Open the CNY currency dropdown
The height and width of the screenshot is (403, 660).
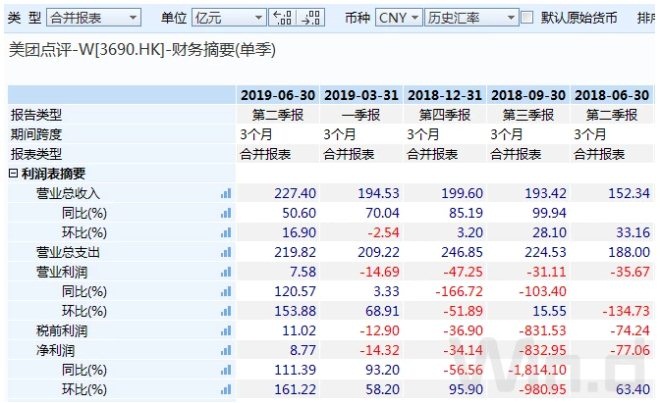point(399,18)
